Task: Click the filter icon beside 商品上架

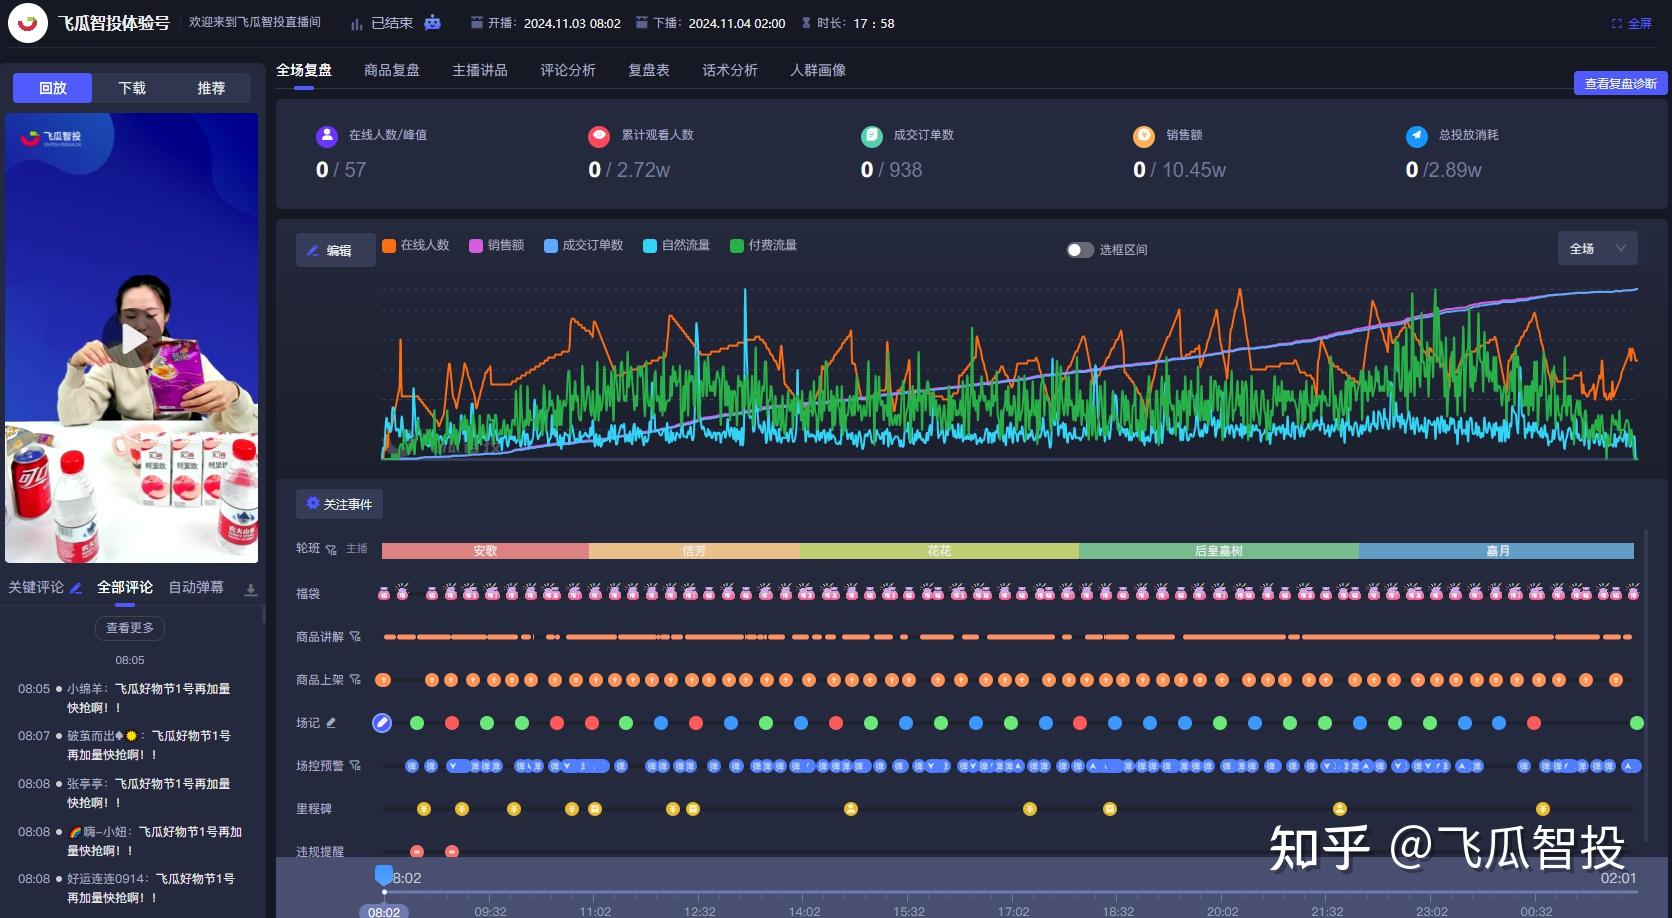Action: pos(355,680)
